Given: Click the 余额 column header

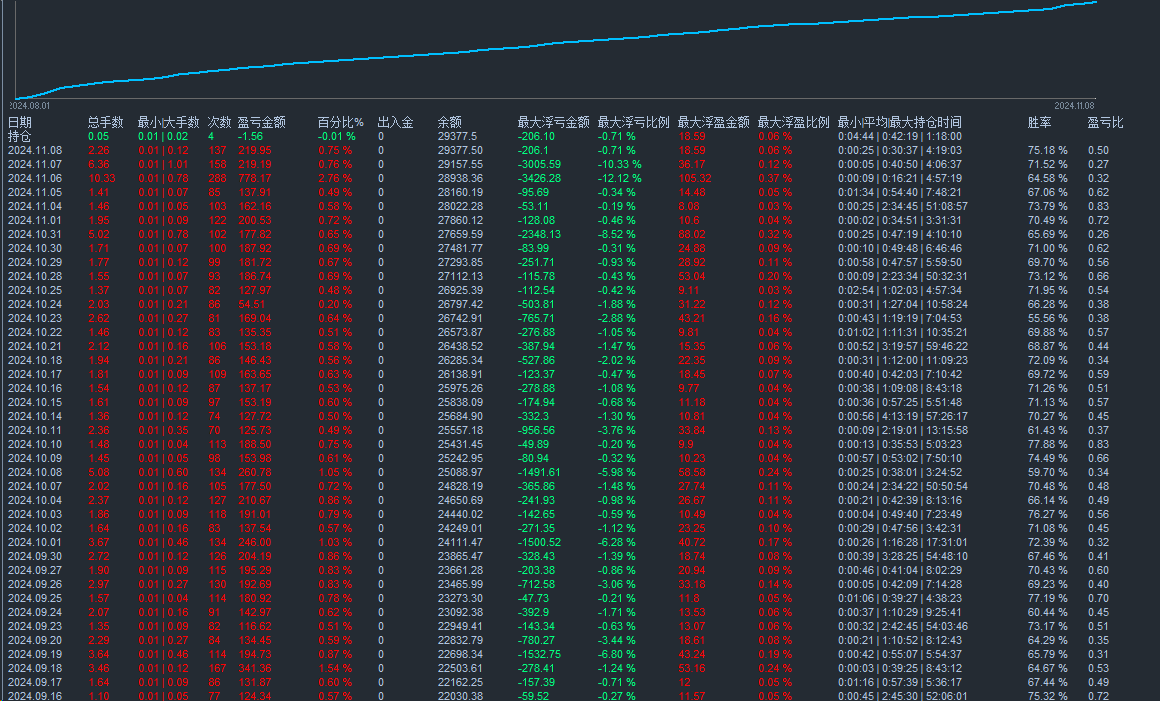Looking at the screenshot, I should tap(450, 122).
